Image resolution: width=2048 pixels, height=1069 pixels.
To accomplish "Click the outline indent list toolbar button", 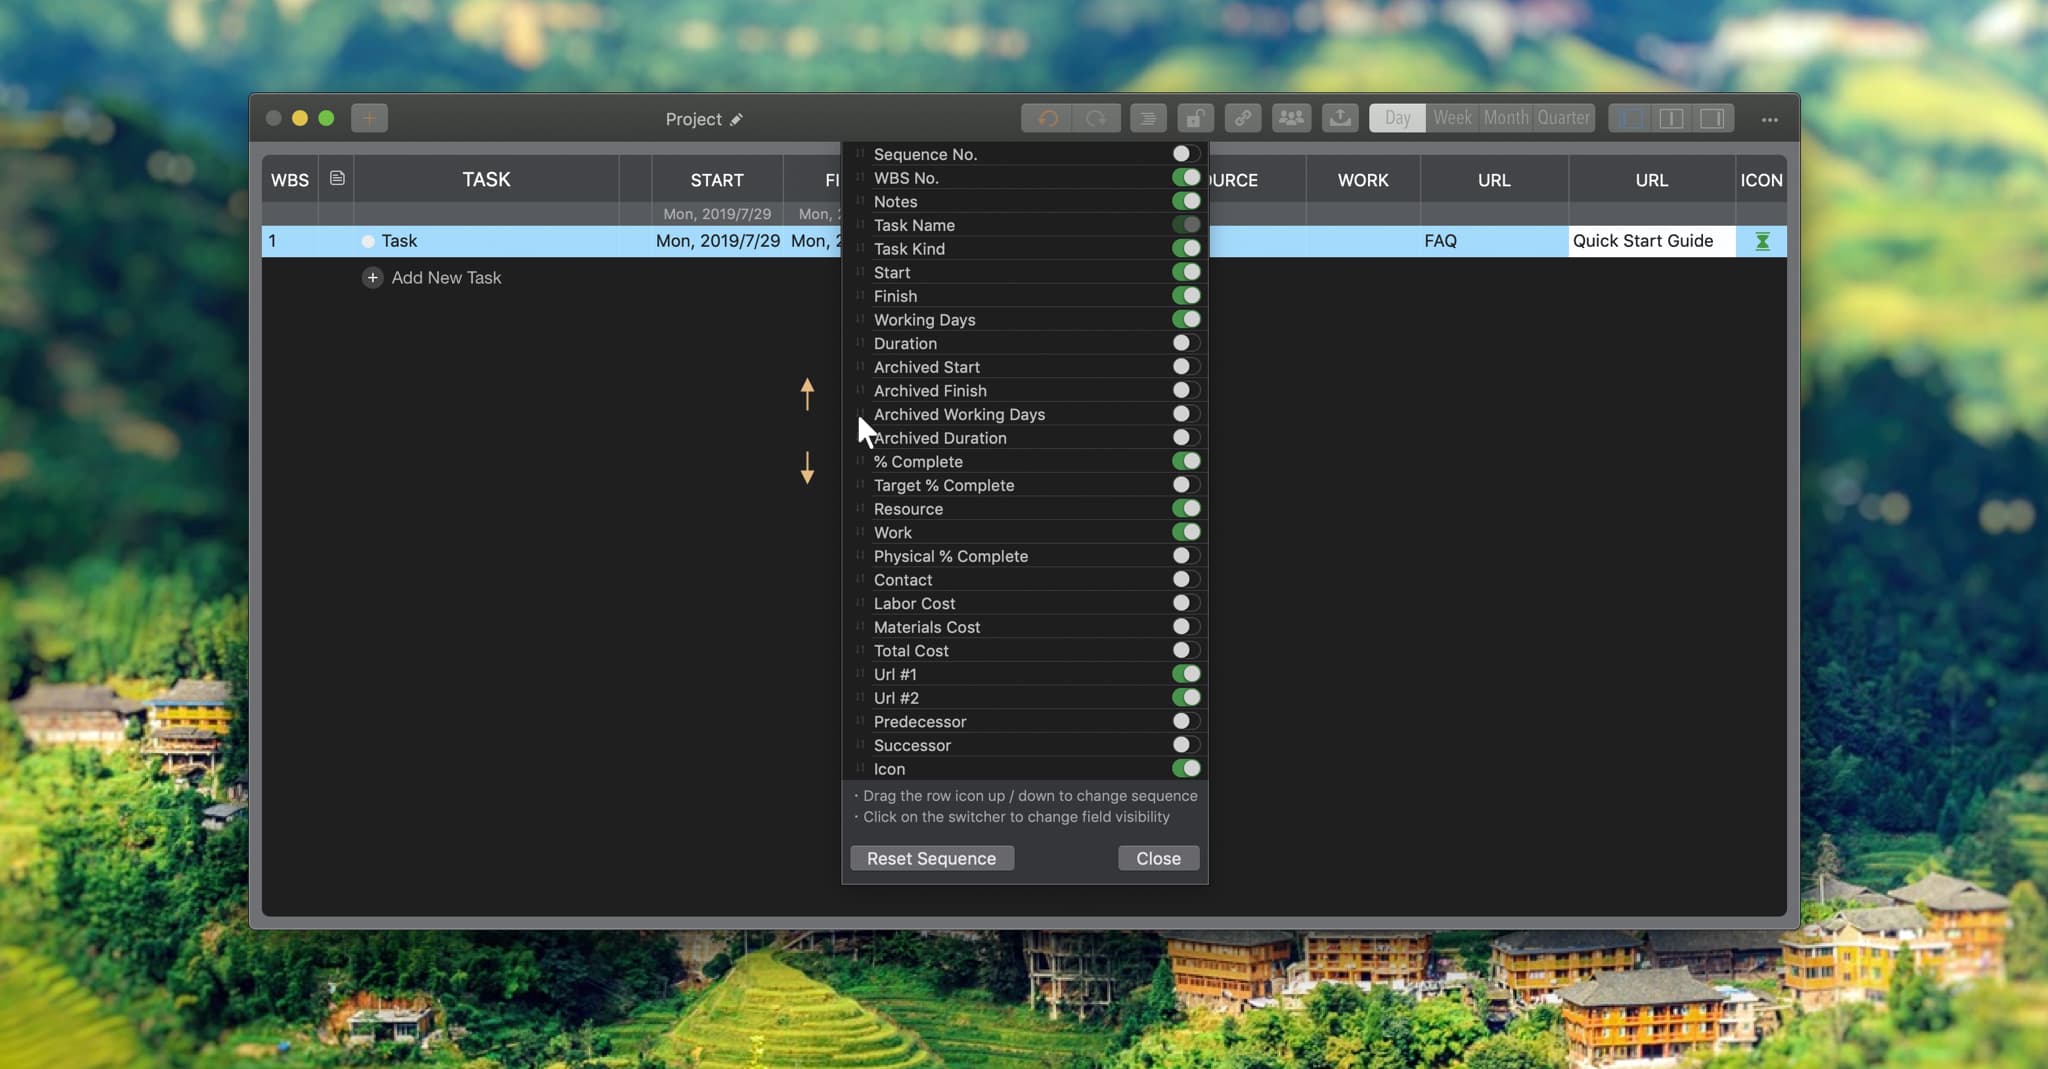I will 1147,118.
